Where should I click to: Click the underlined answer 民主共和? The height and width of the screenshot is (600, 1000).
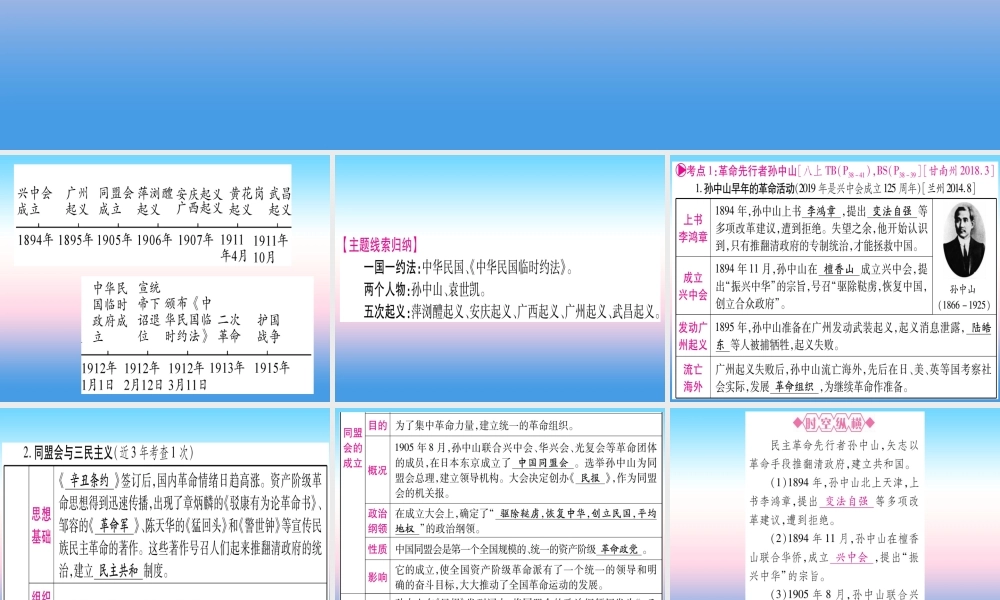point(118,570)
